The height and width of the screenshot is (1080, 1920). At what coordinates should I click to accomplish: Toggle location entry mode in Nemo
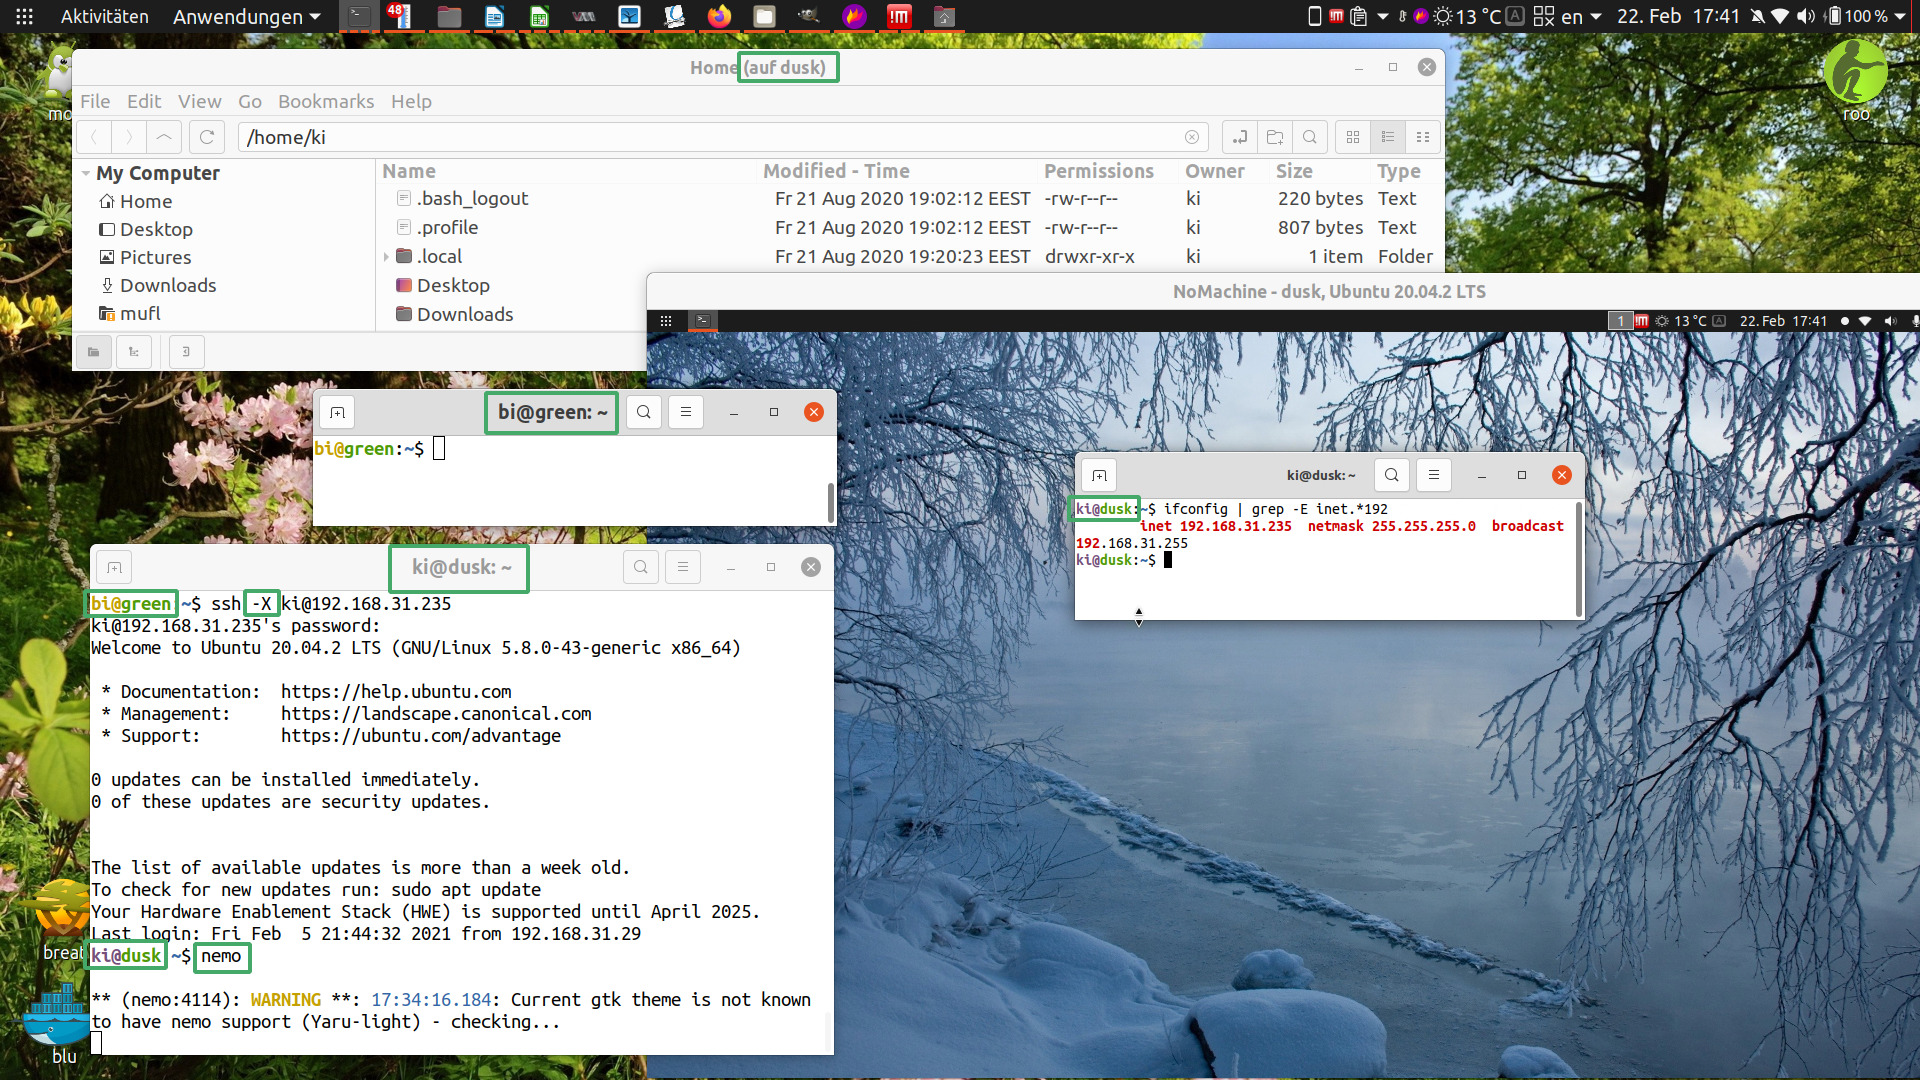point(1240,137)
